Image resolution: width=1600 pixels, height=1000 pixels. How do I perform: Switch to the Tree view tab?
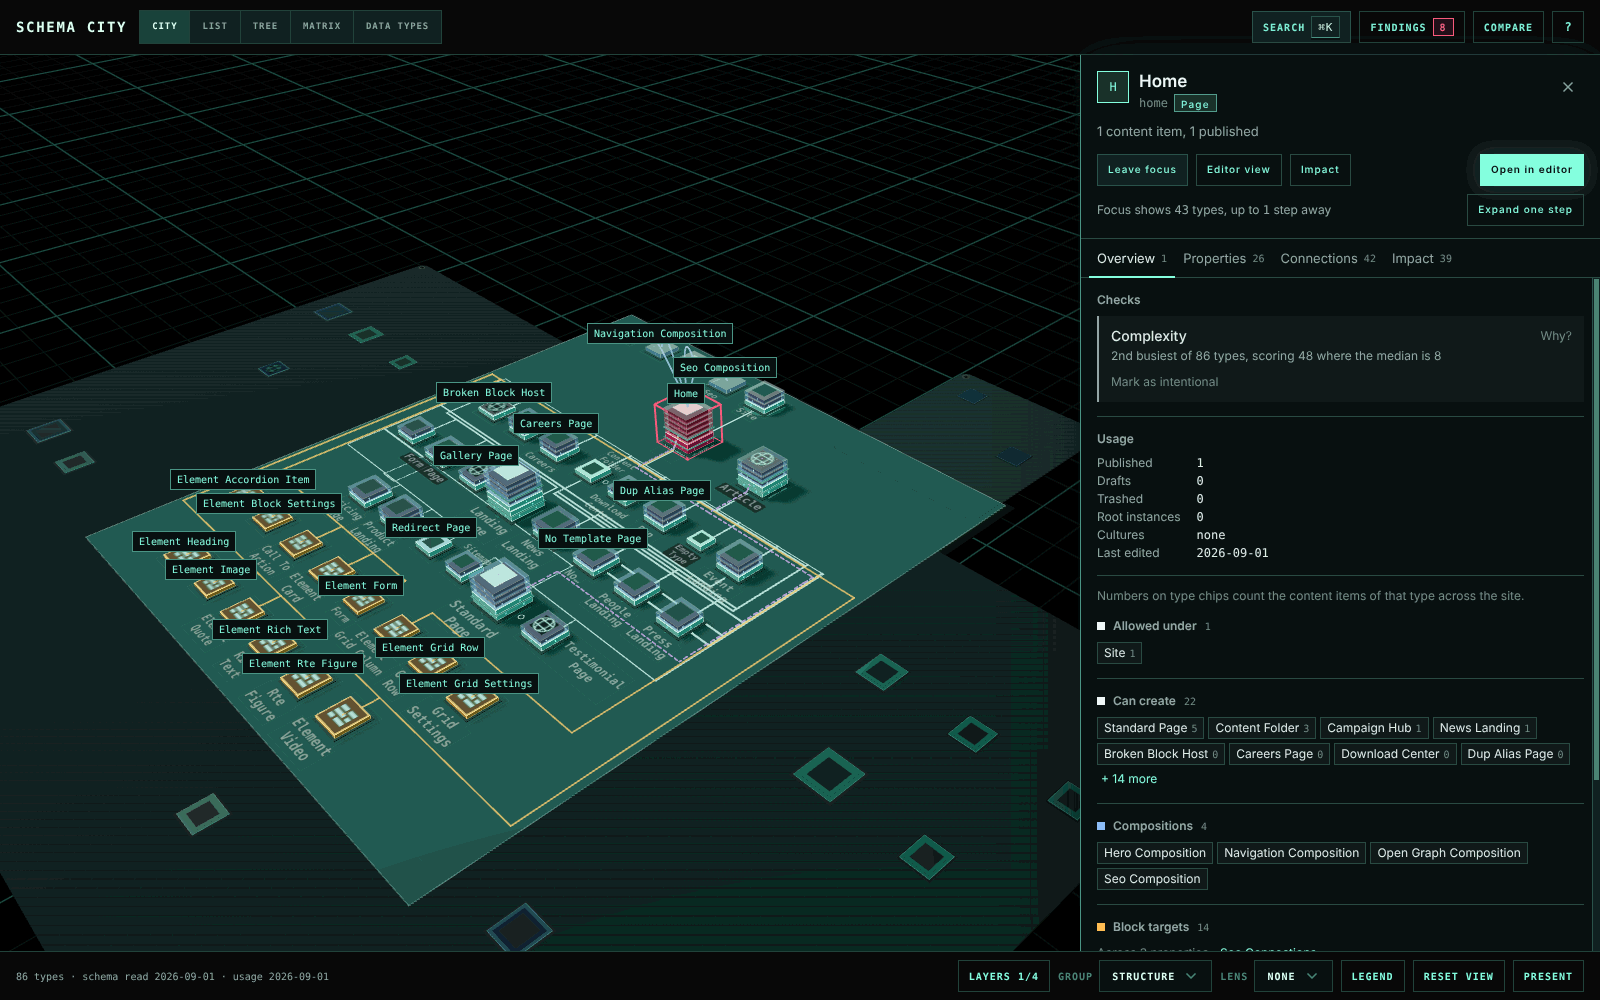tap(265, 26)
